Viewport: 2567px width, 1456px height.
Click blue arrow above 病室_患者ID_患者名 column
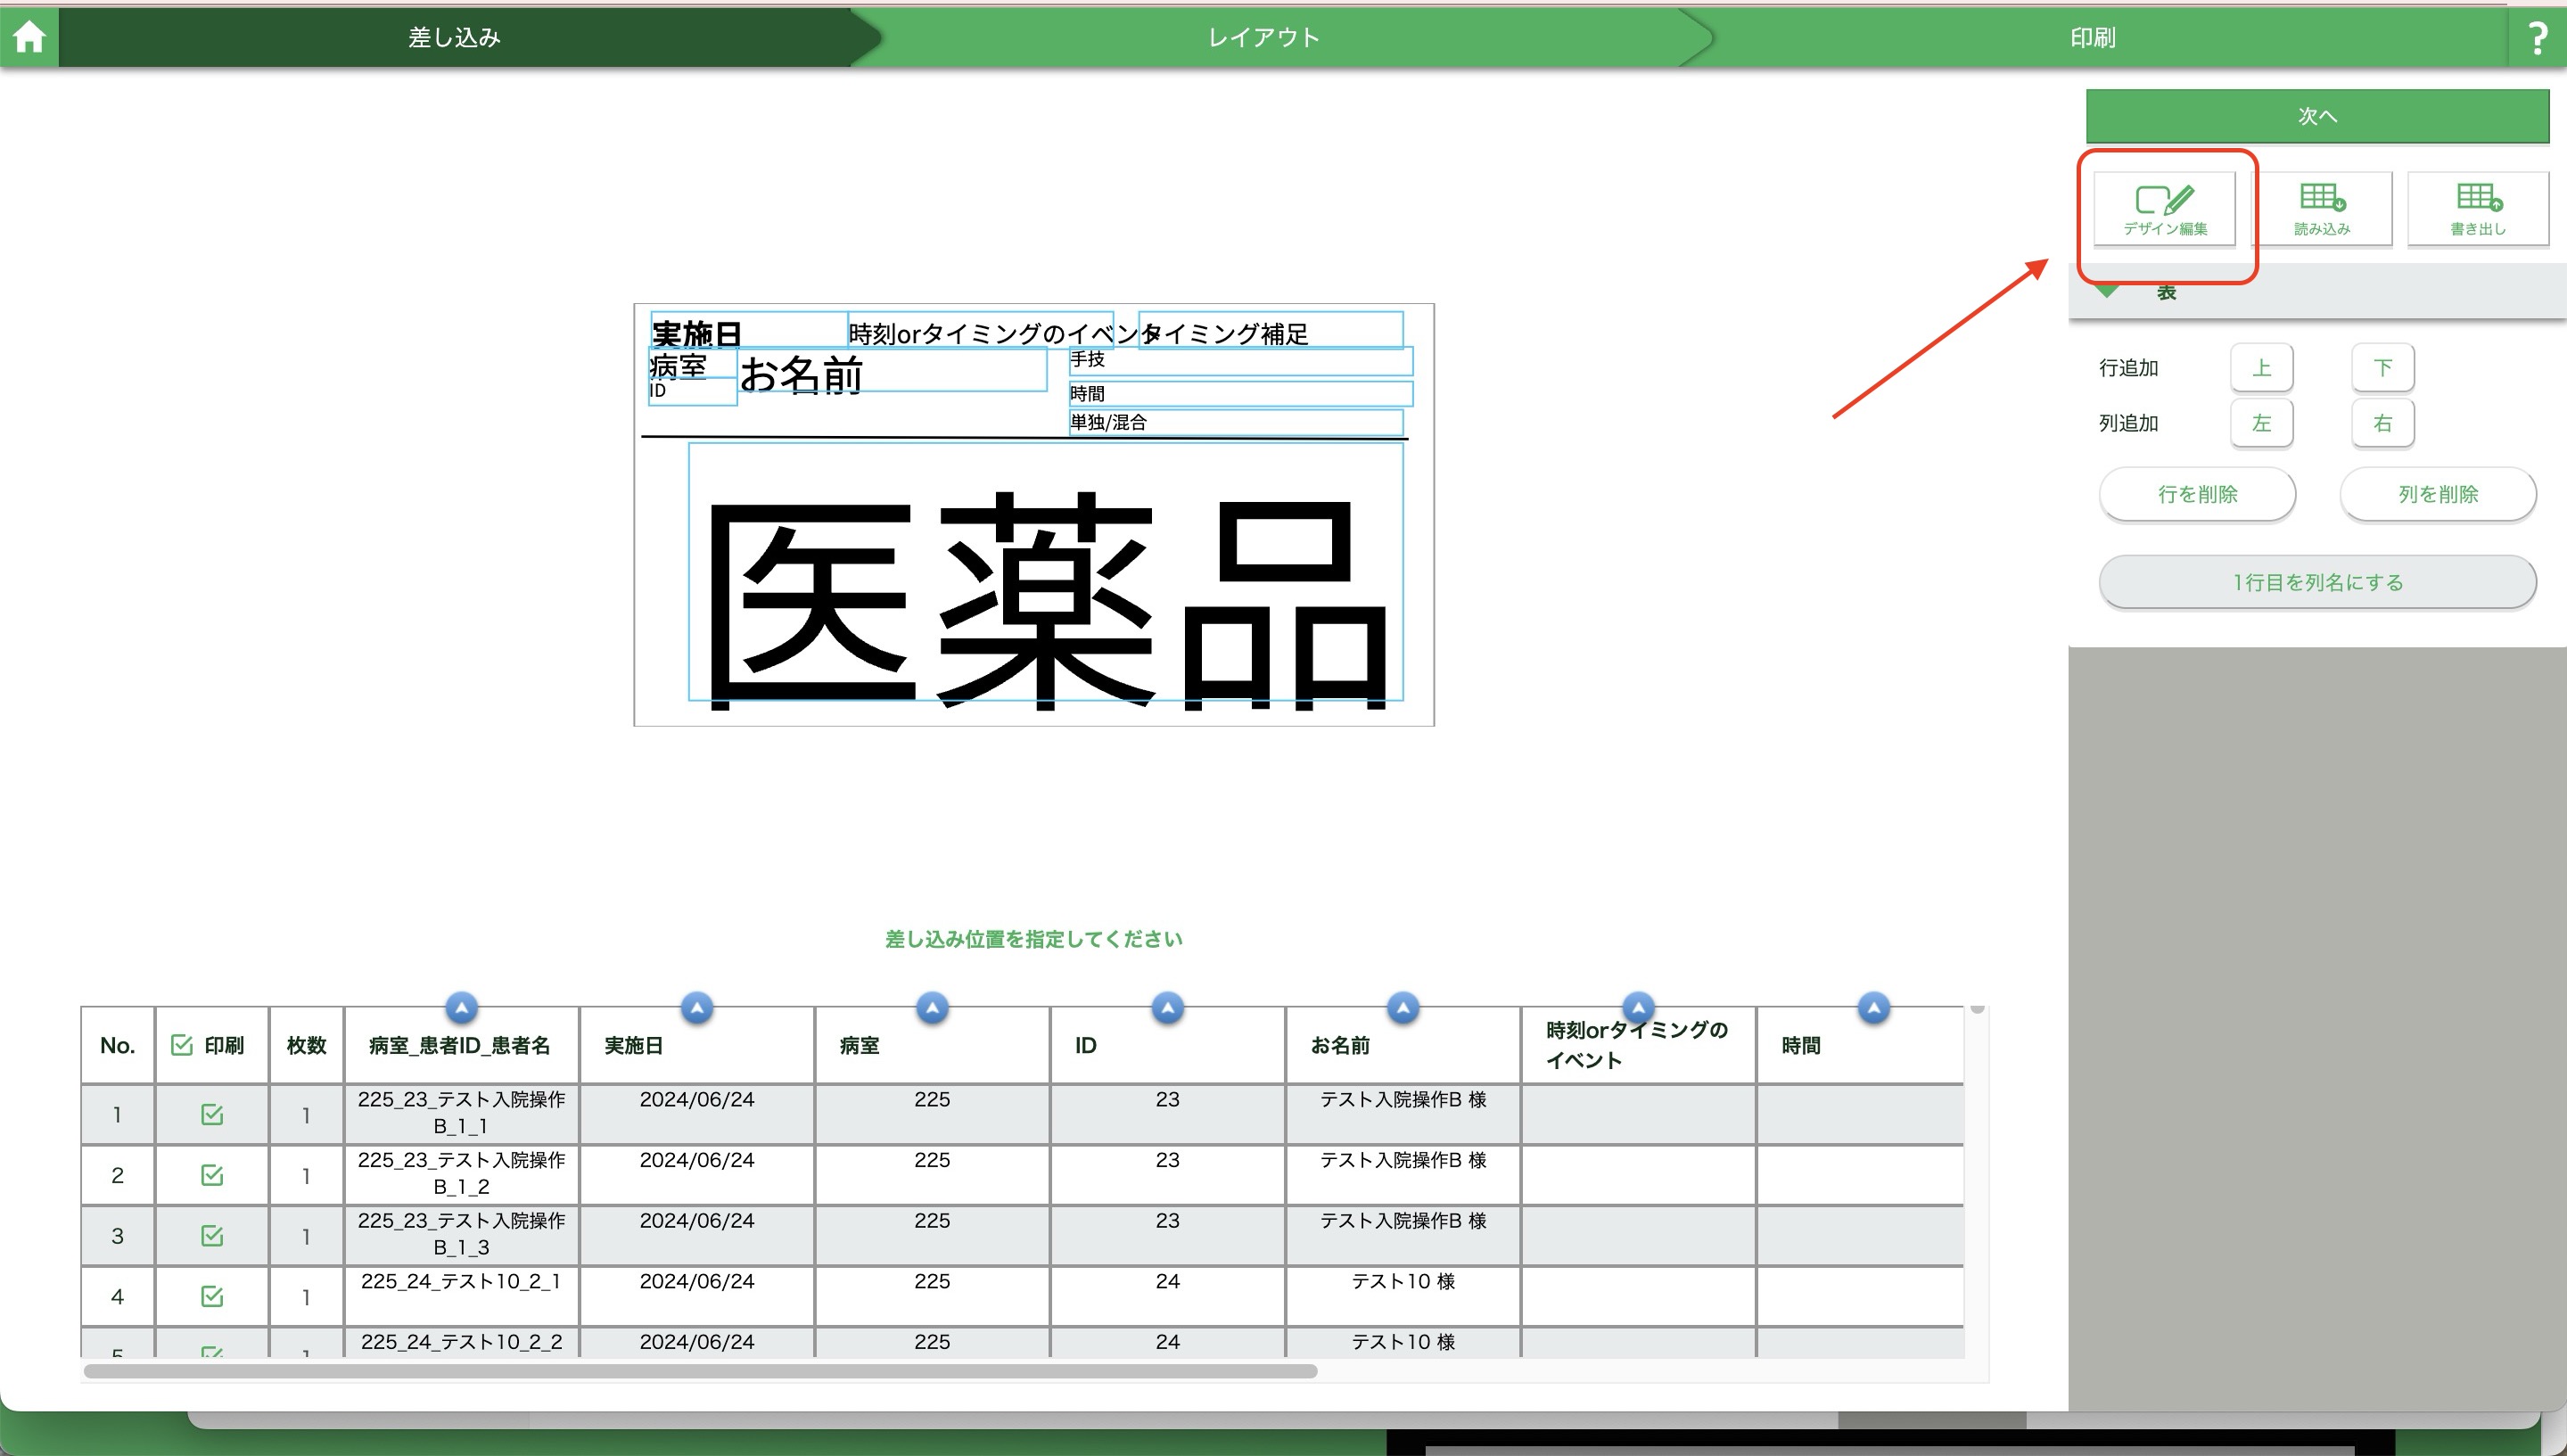click(x=461, y=1007)
